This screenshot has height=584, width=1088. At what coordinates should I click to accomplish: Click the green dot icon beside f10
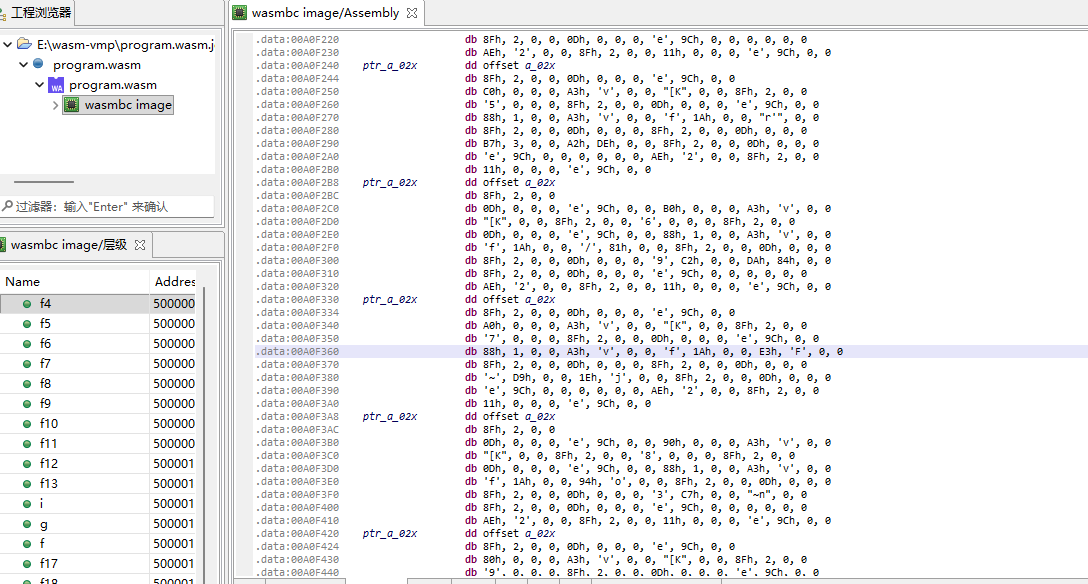(x=27, y=424)
